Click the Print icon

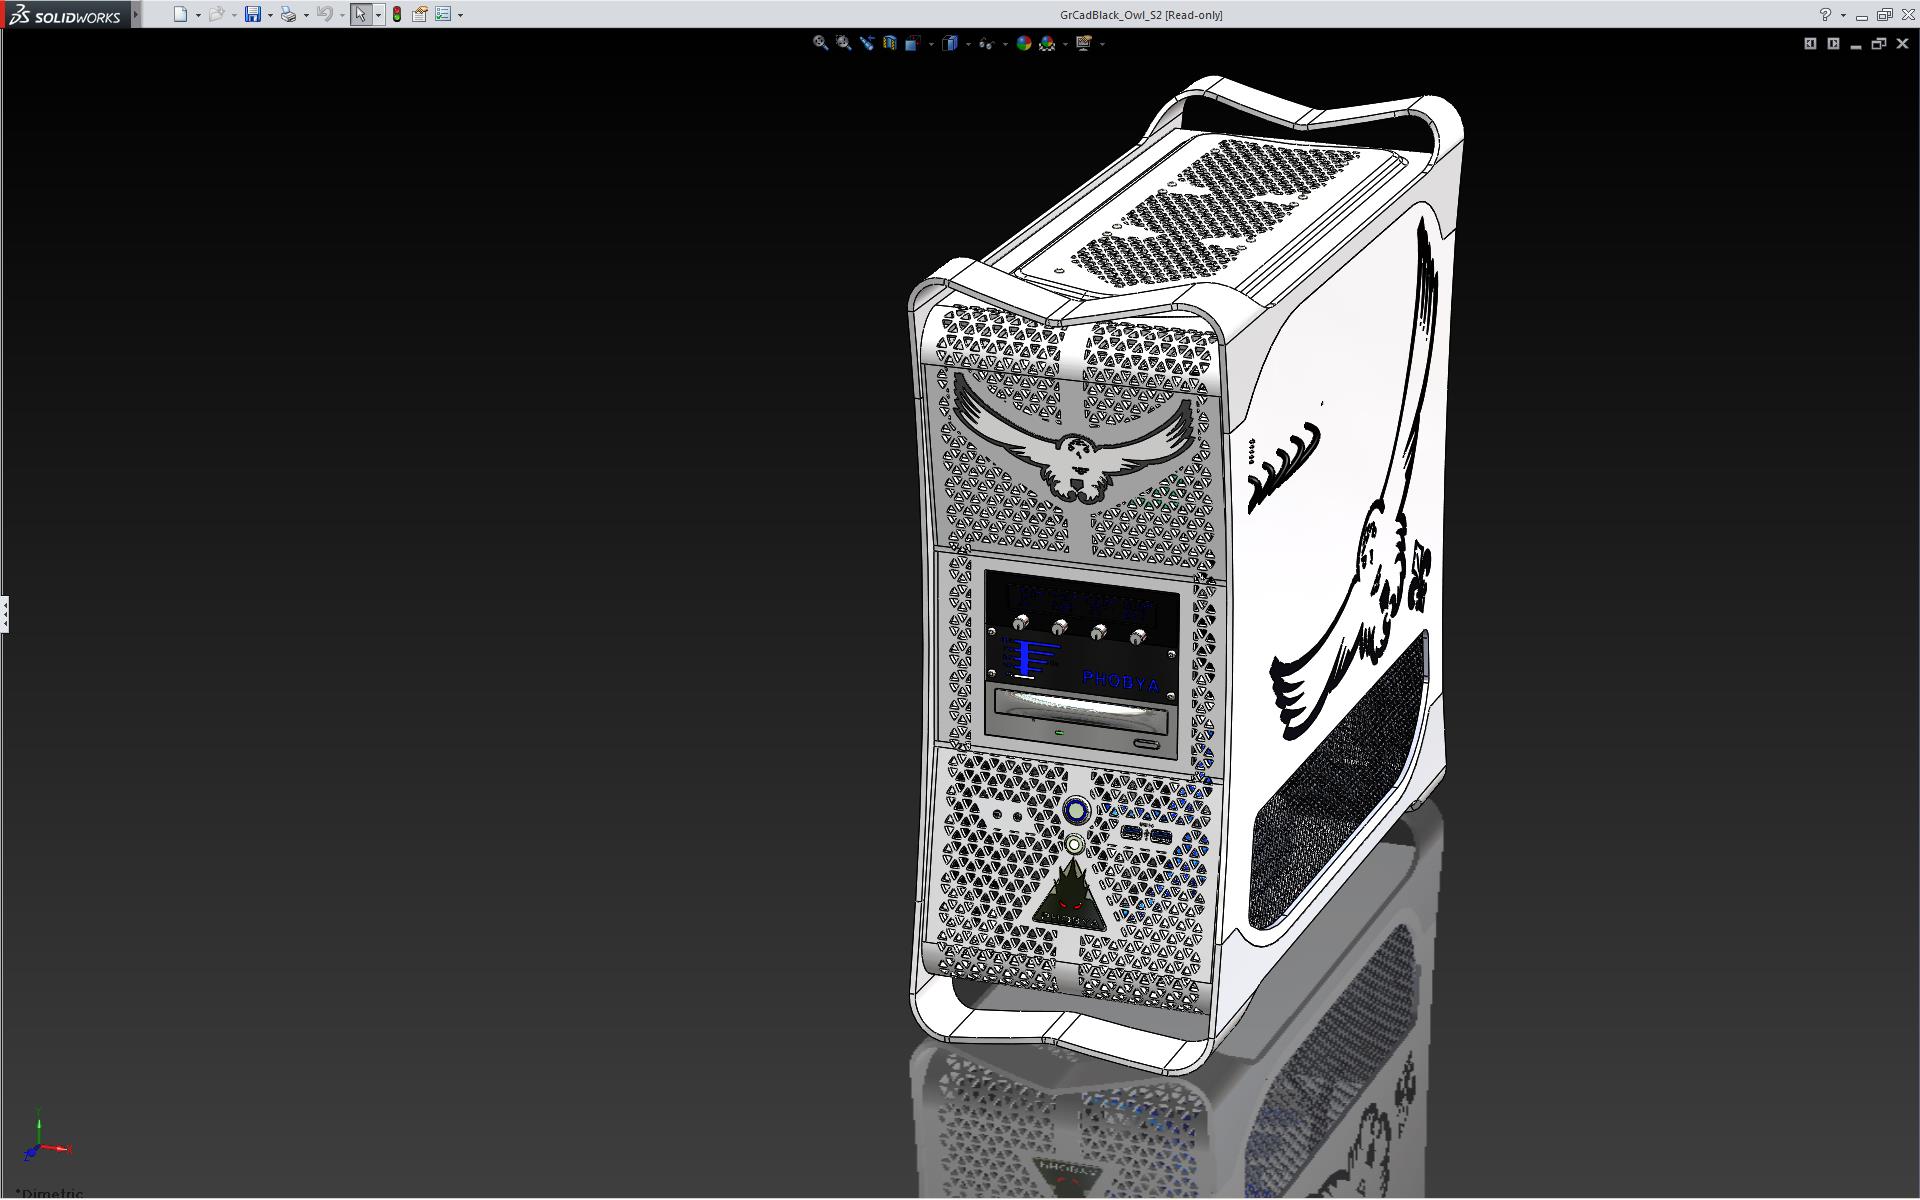pos(288,14)
